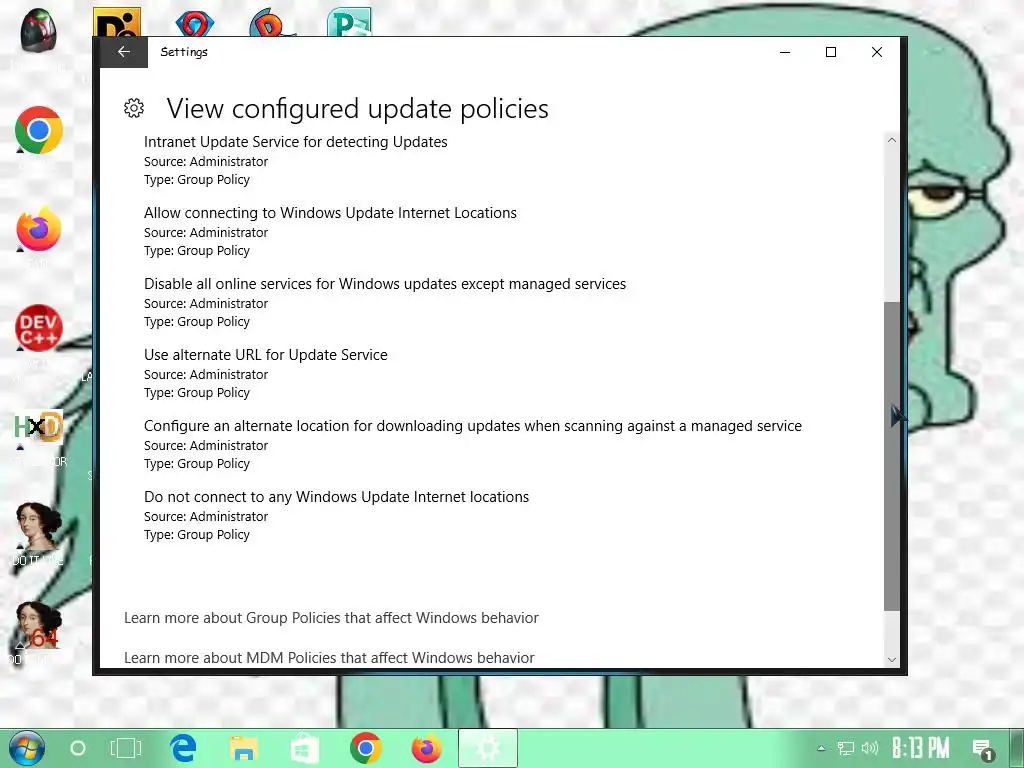
Task: Open the Action Center notification icon
Action: pyautogui.click(x=983, y=750)
